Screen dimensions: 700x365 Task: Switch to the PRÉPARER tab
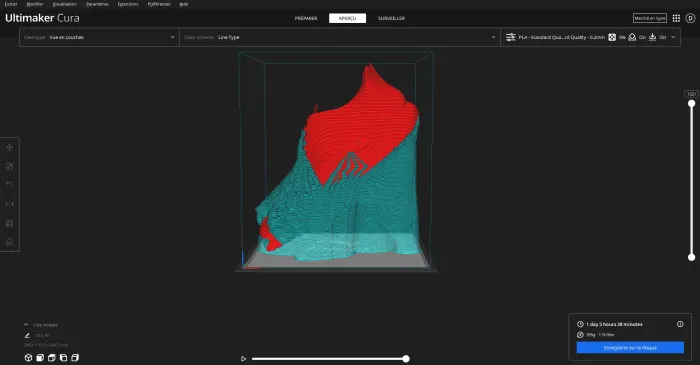(306, 18)
